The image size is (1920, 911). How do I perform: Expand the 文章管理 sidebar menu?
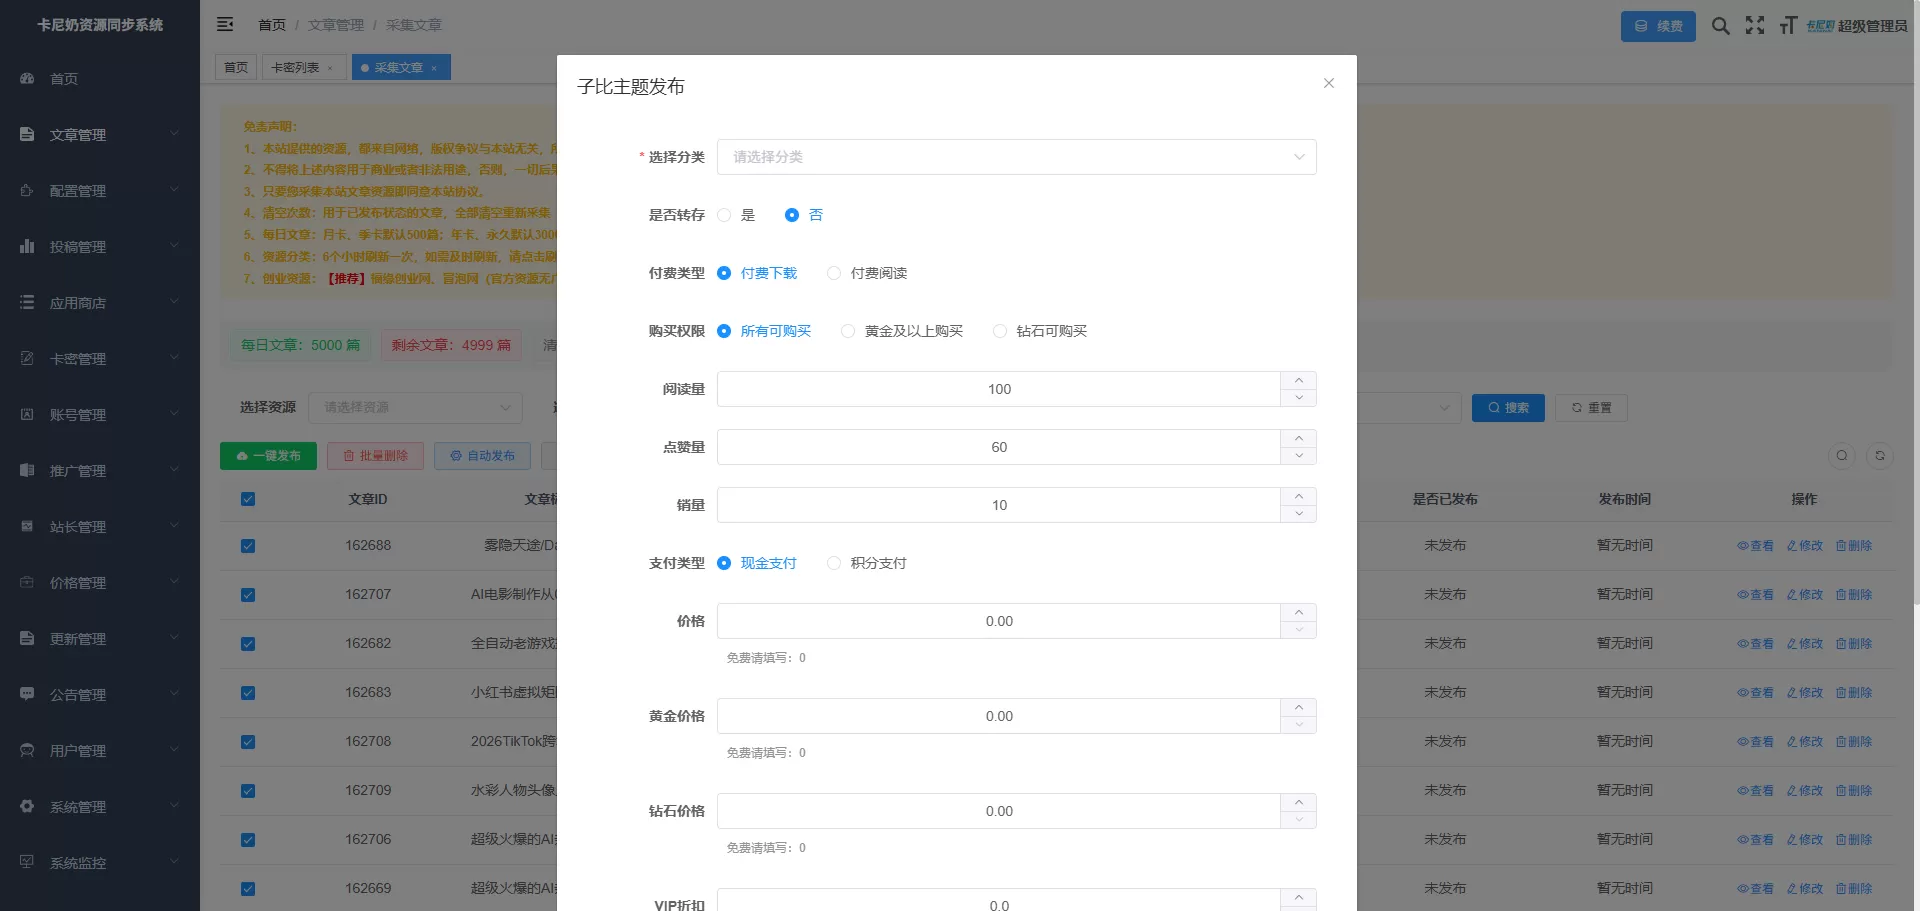coord(98,134)
